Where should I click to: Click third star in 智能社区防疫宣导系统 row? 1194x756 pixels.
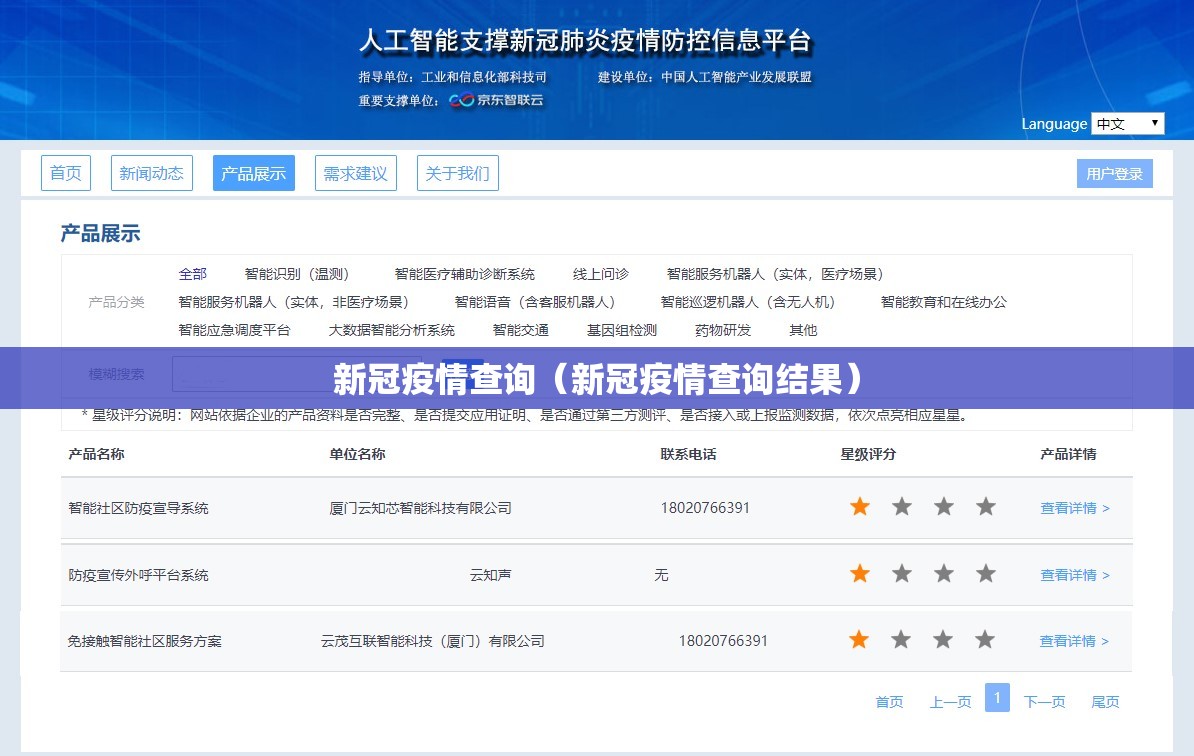(x=943, y=506)
